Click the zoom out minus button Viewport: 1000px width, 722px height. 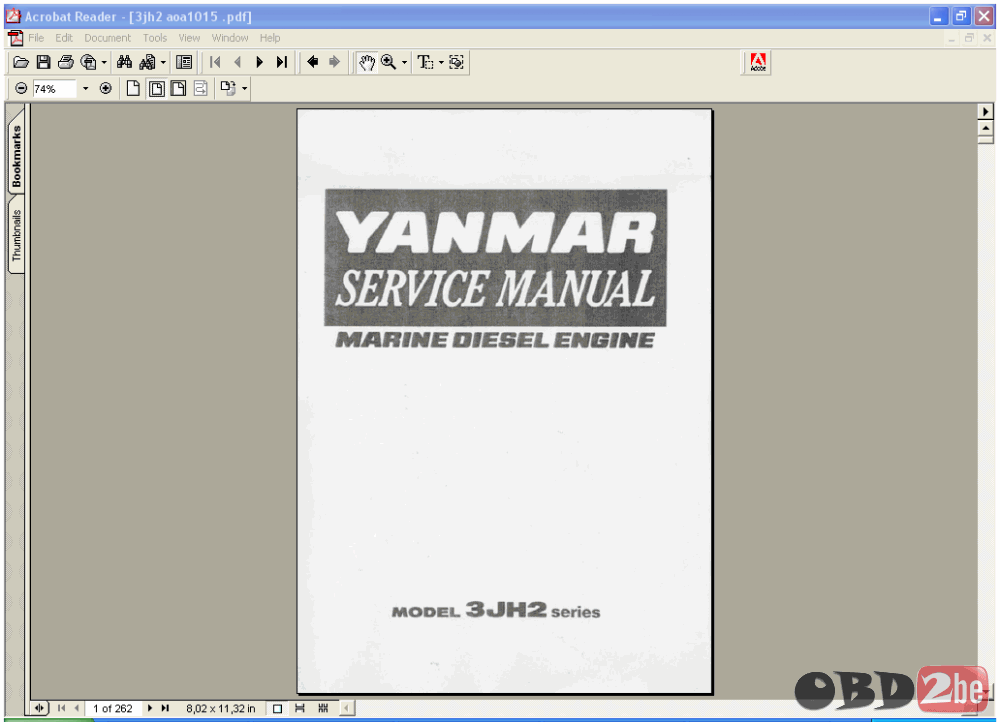(x=21, y=89)
